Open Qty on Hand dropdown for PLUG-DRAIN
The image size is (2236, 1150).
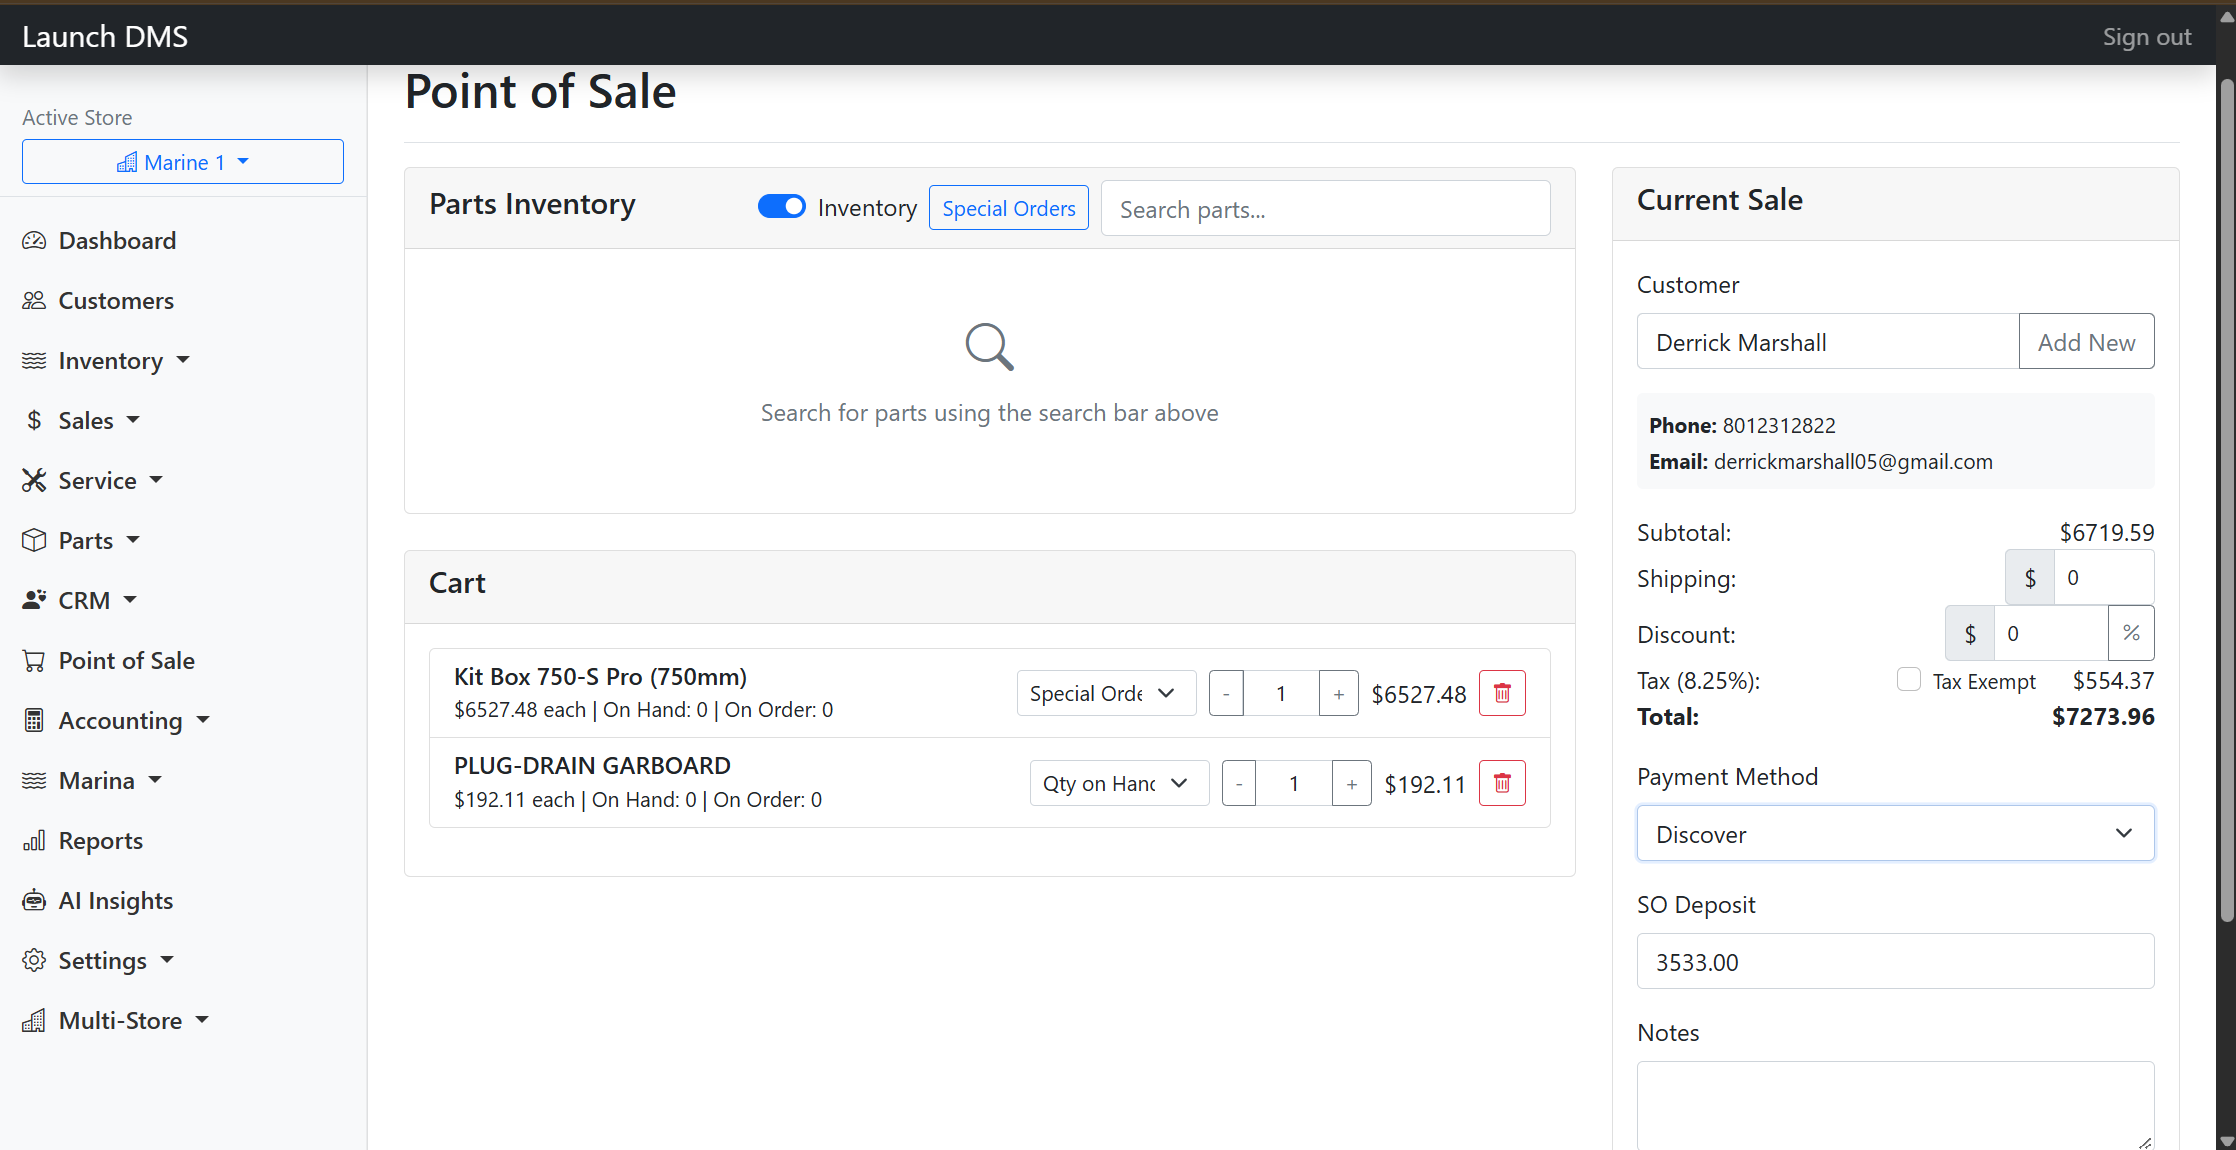click(1119, 783)
